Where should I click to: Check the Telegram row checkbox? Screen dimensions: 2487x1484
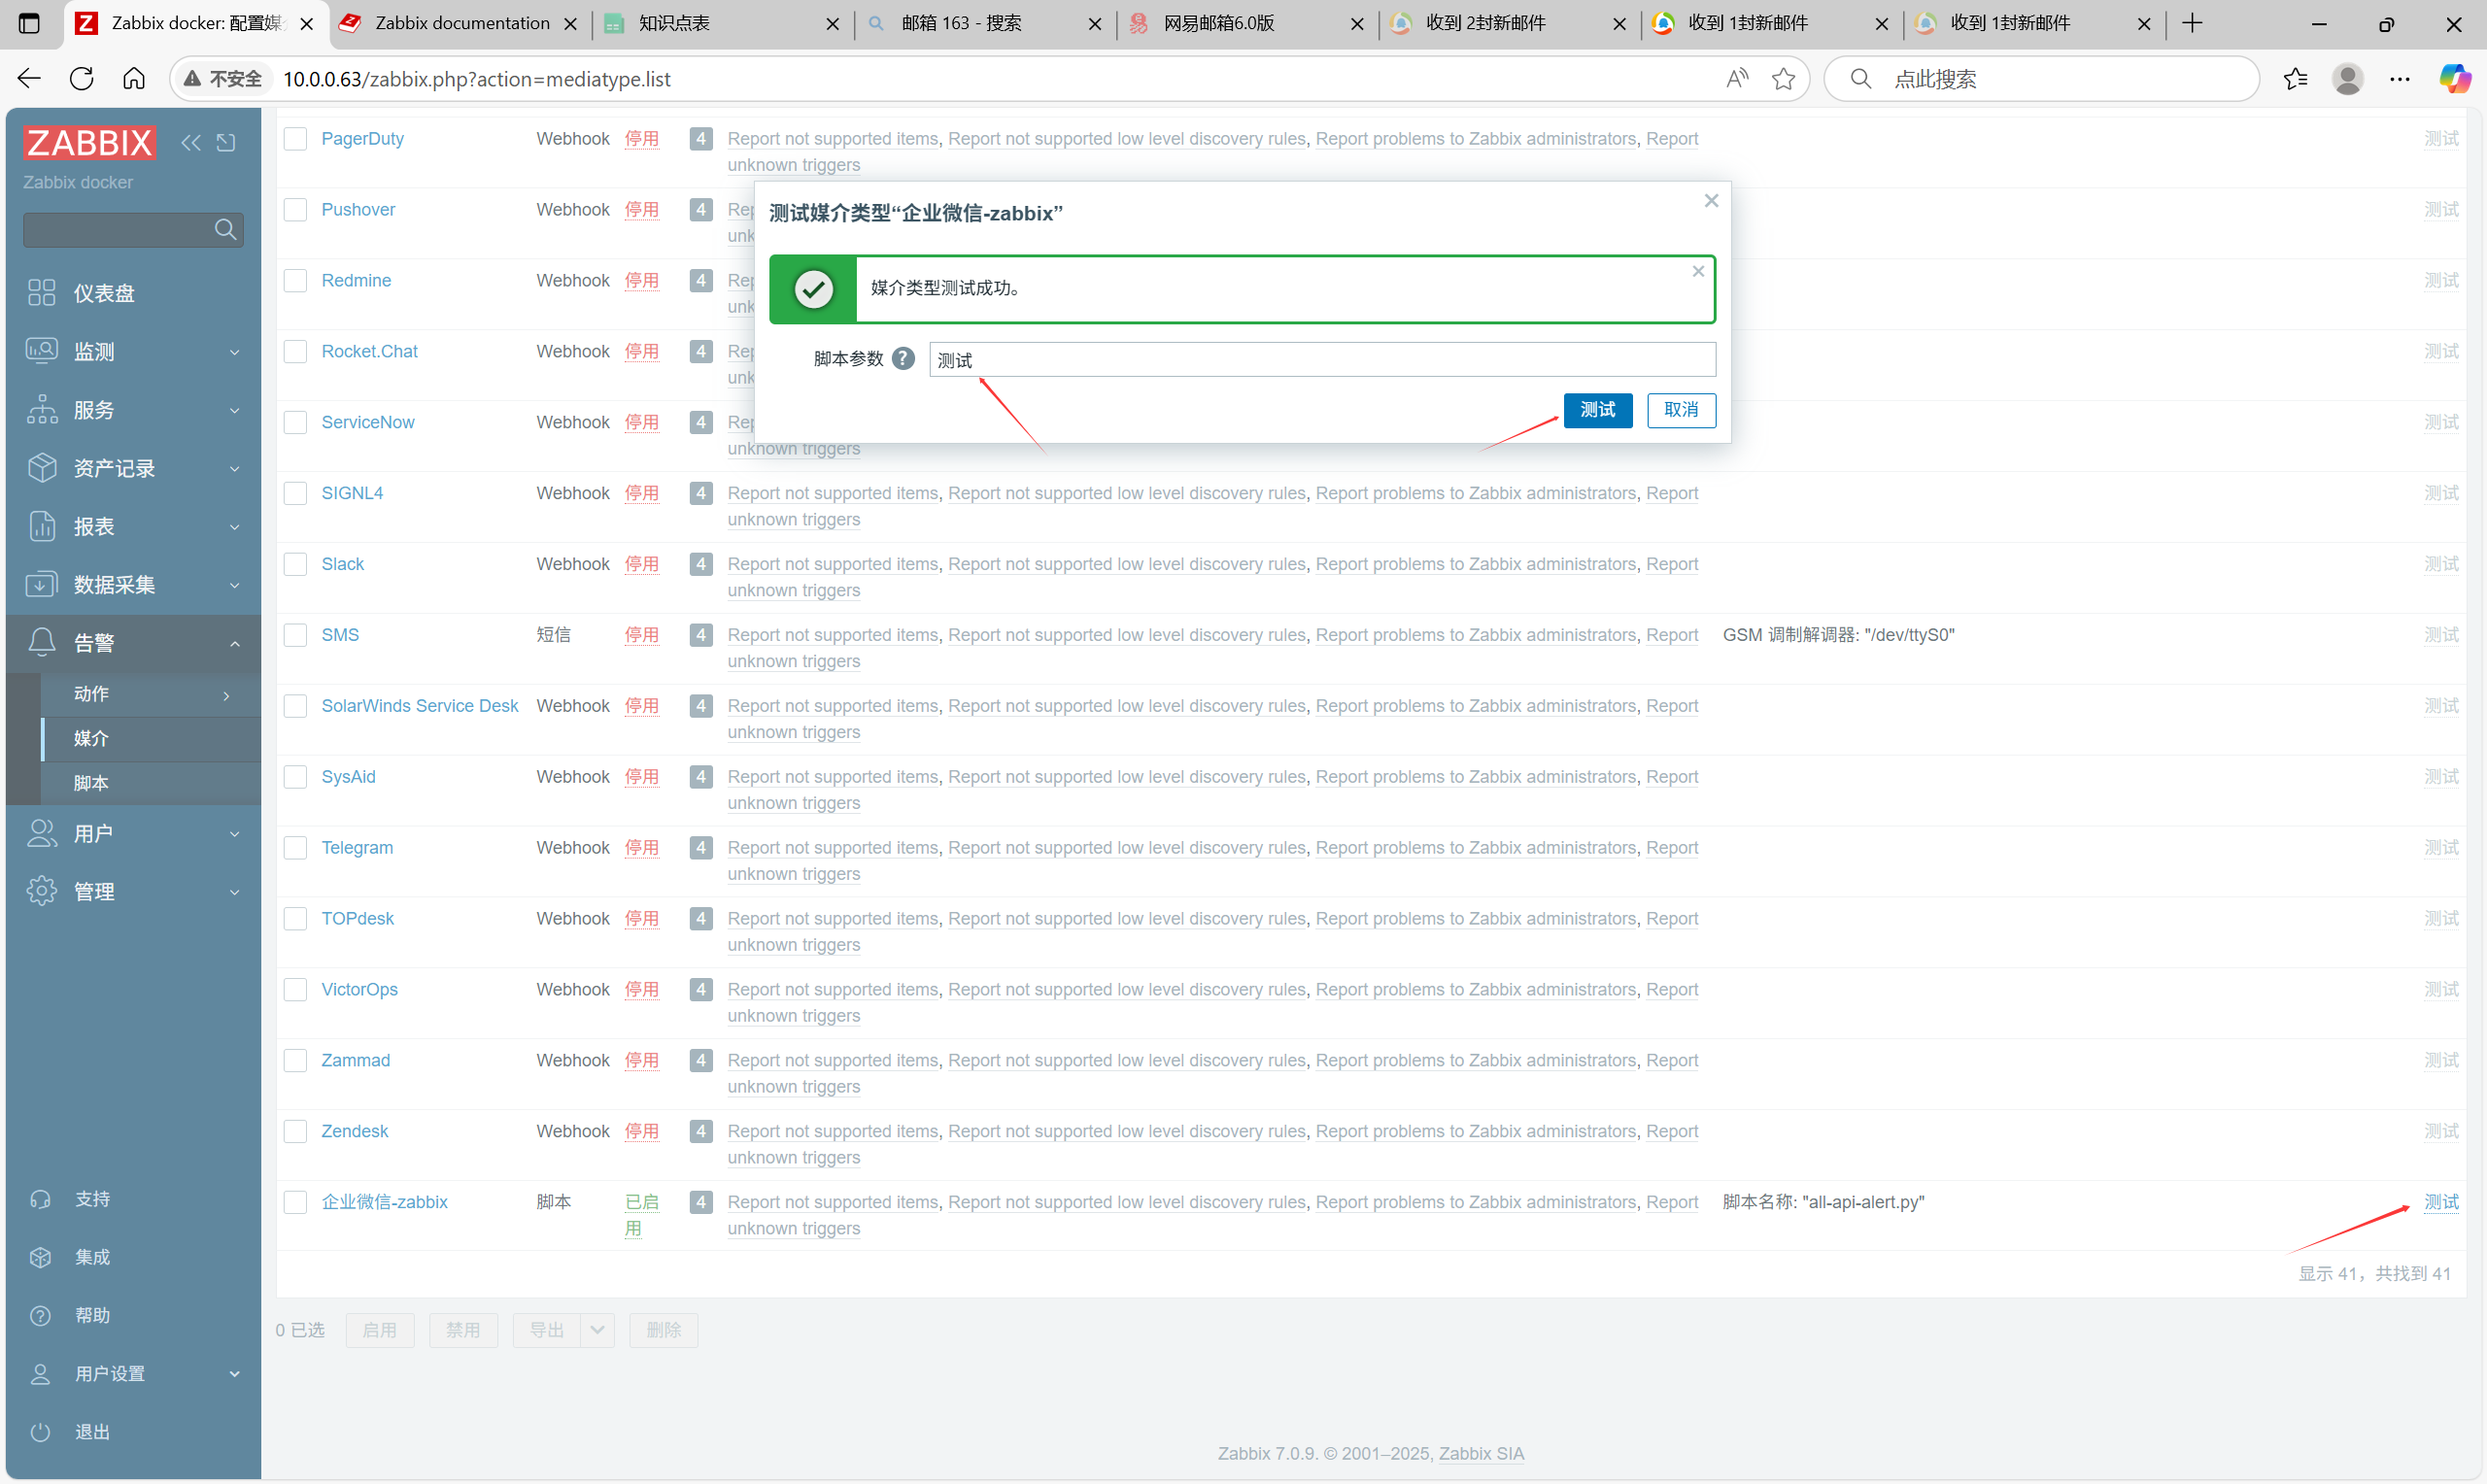(295, 848)
